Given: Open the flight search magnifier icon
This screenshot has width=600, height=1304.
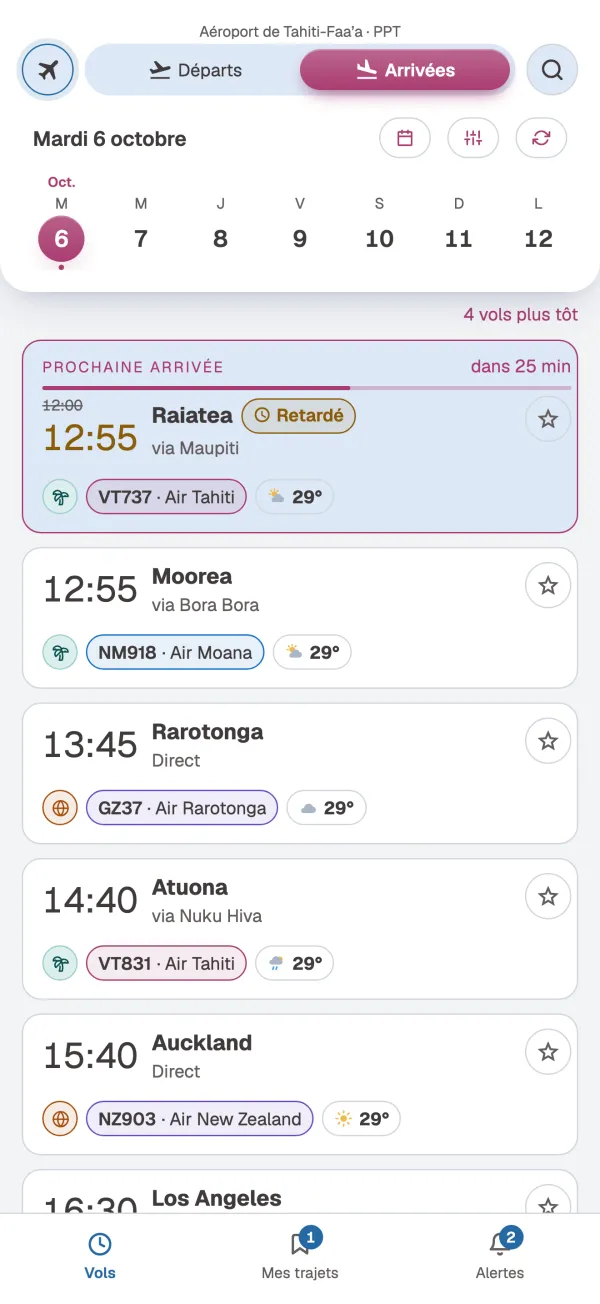Looking at the screenshot, I should (552, 70).
